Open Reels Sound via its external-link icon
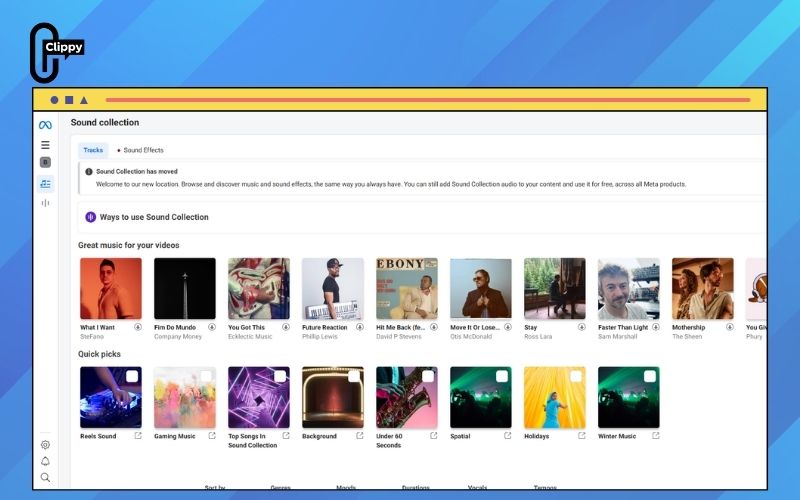 coord(138,436)
